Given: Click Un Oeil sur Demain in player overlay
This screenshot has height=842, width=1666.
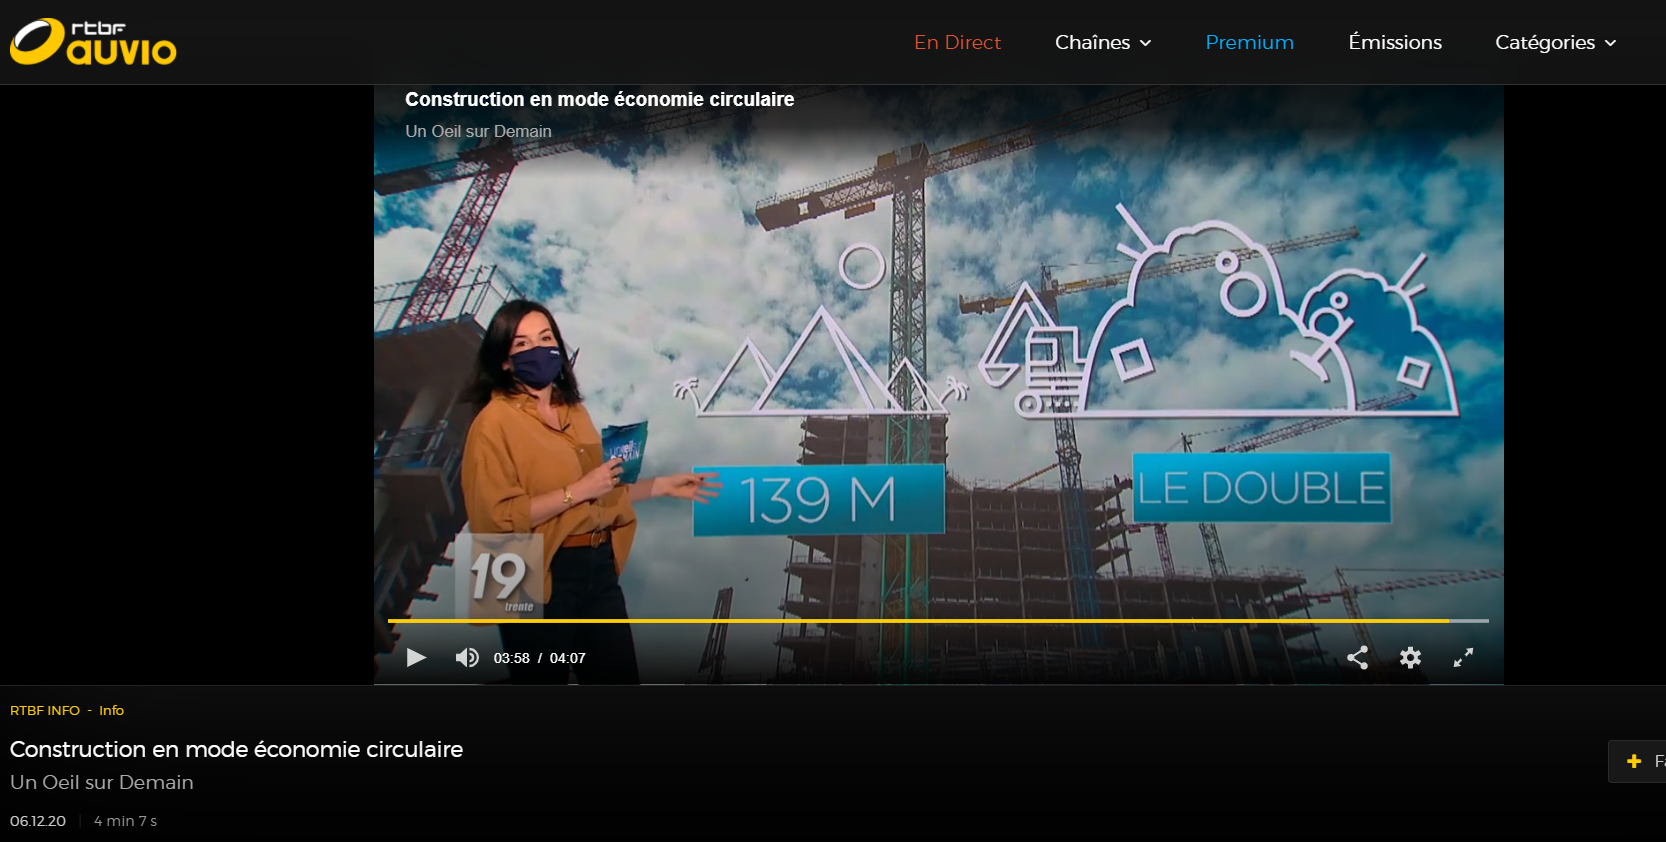Looking at the screenshot, I should (x=478, y=131).
